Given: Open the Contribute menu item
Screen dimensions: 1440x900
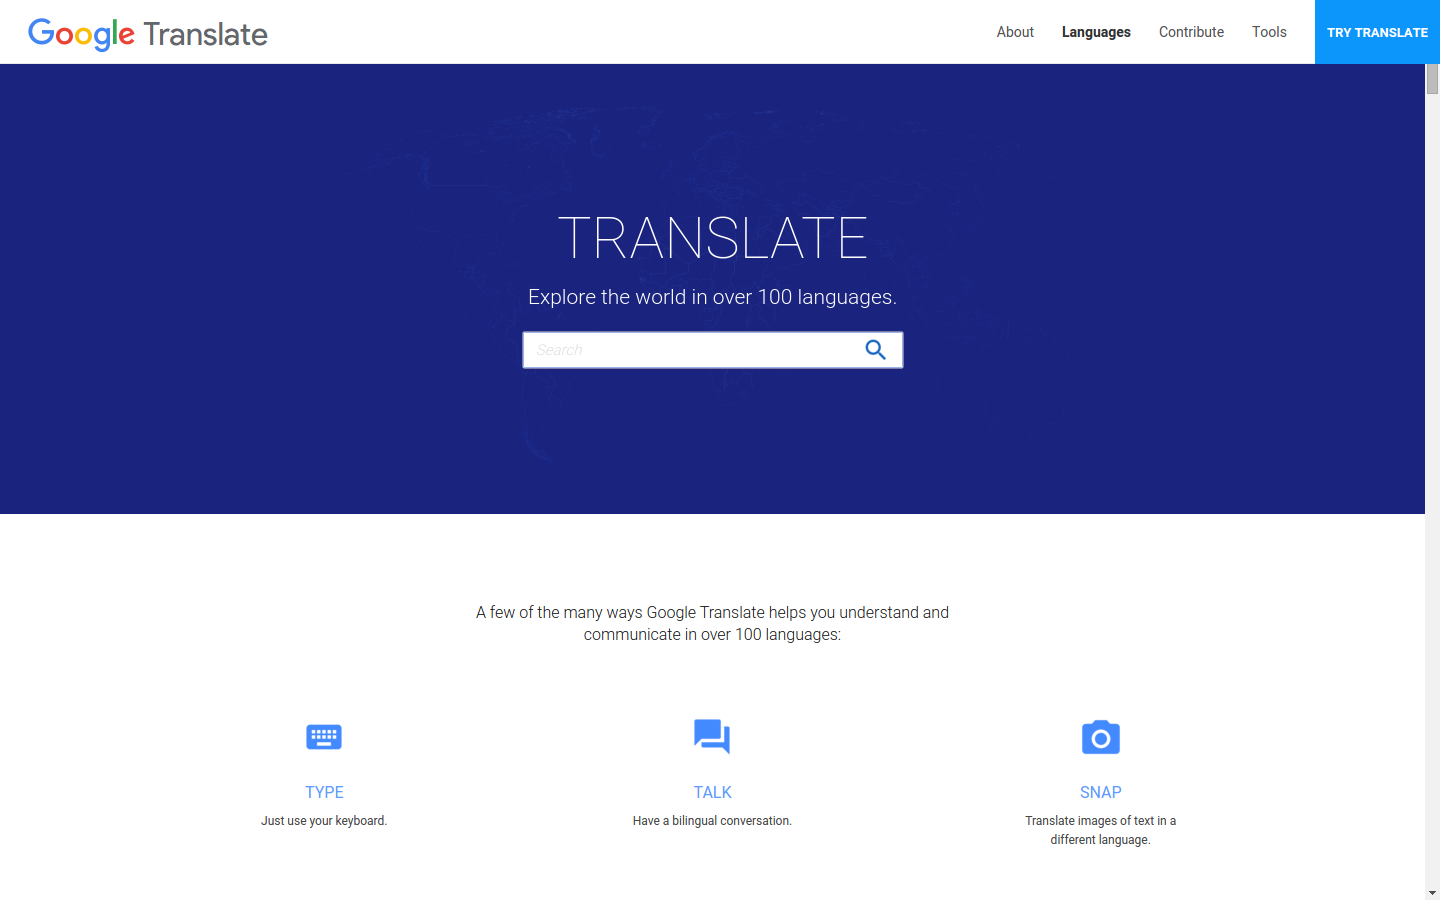Looking at the screenshot, I should pos(1191,32).
